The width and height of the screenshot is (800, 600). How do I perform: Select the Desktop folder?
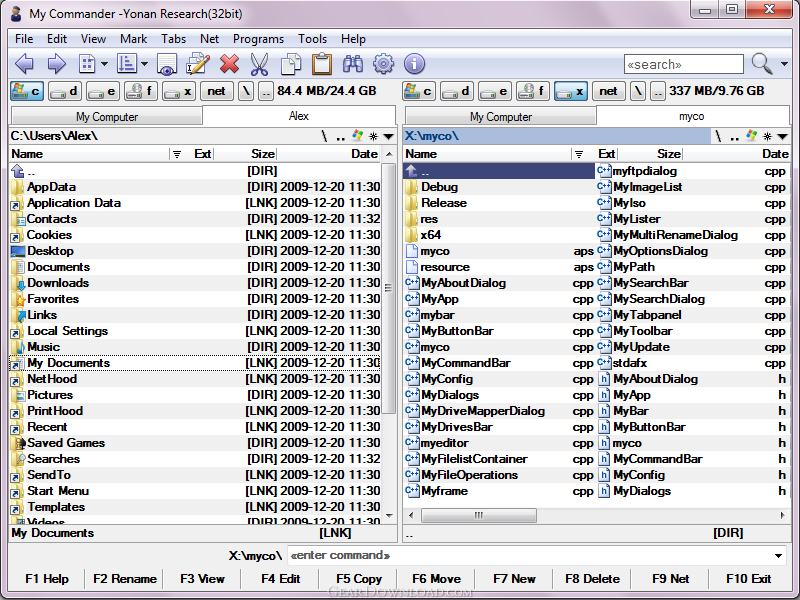(x=195, y=251)
